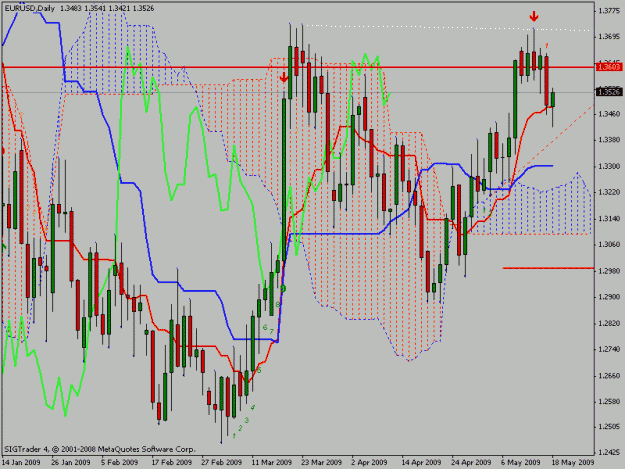This screenshot has height=469, width=625.
Task: Select the short red line at 1.2980
Action: [x=548, y=268]
